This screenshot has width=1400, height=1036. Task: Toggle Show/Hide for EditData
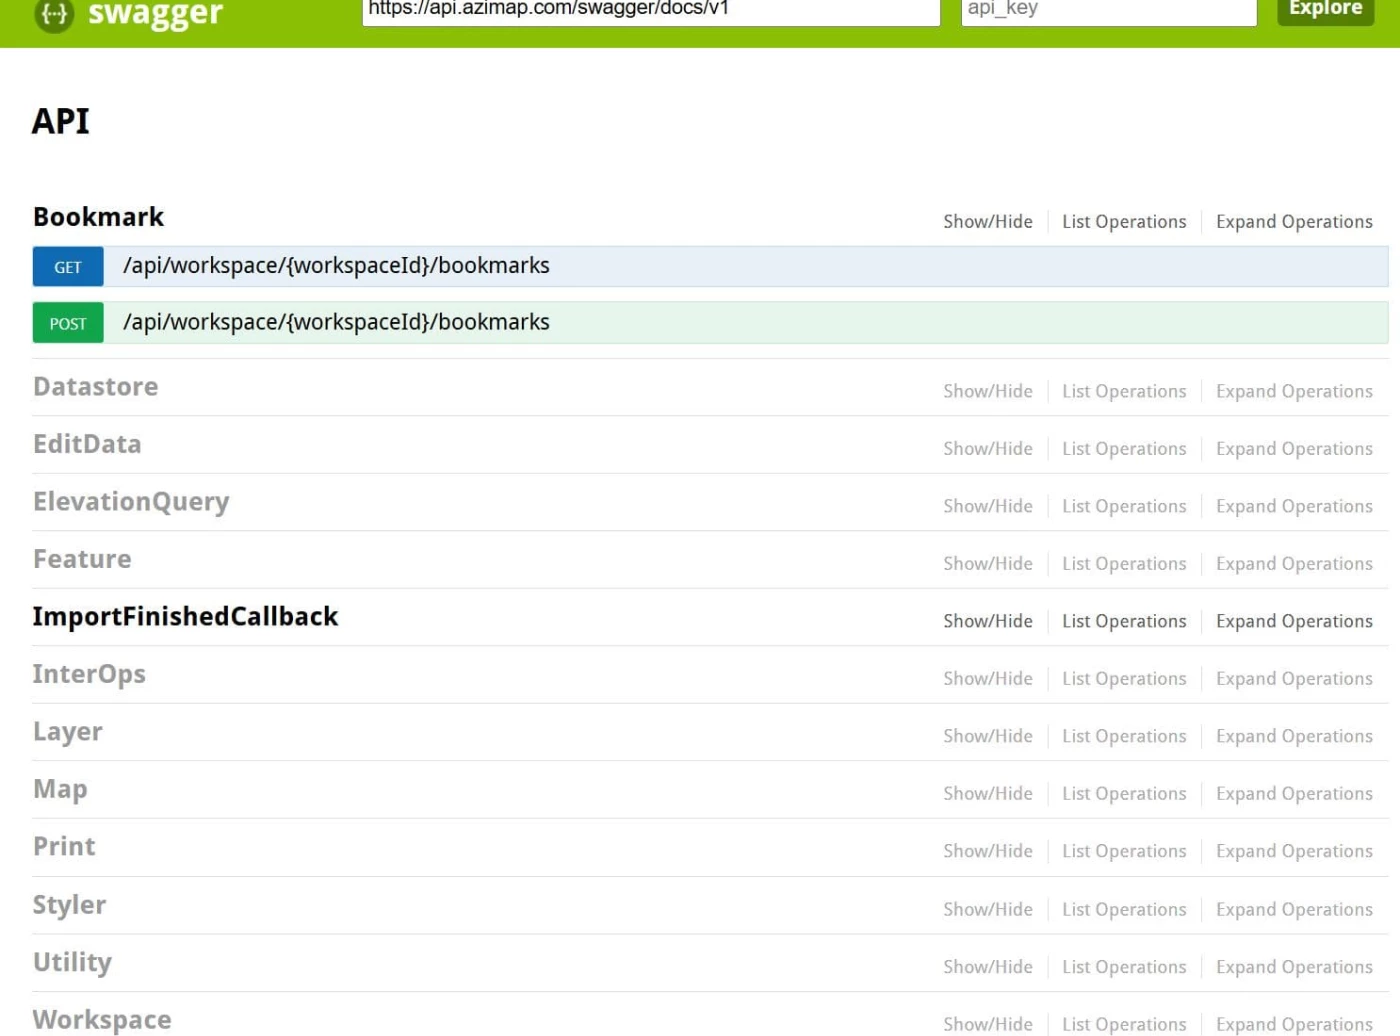click(987, 449)
